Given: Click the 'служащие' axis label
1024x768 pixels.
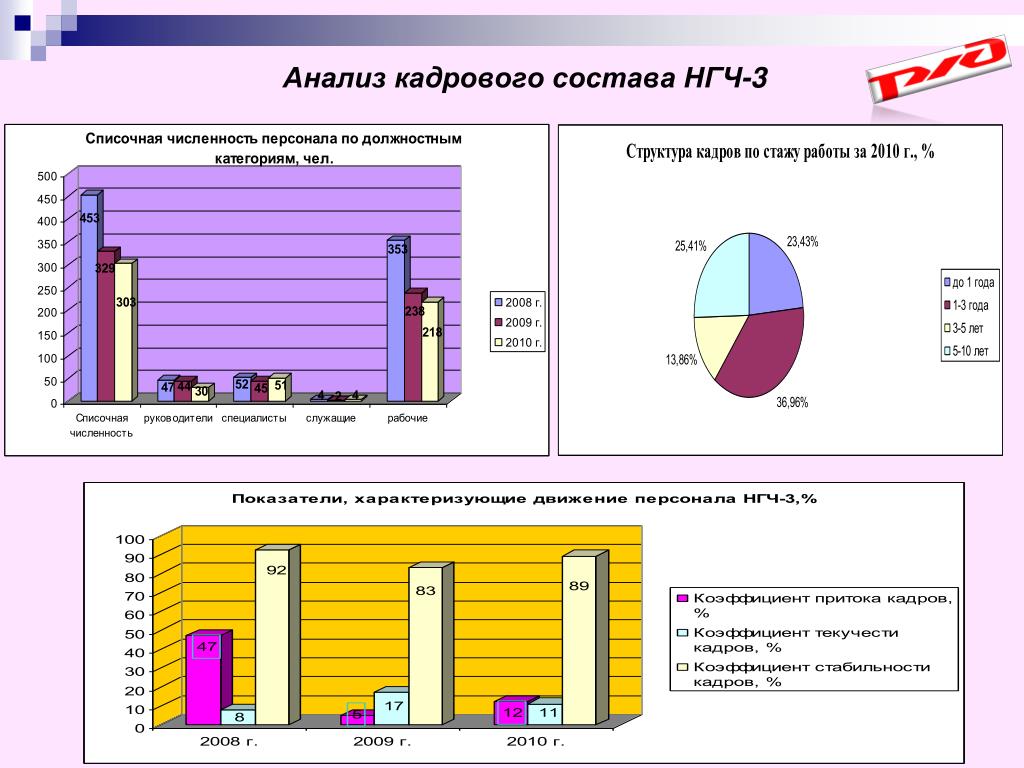Looking at the screenshot, I should pyautogui.click(x=330, y=418).
